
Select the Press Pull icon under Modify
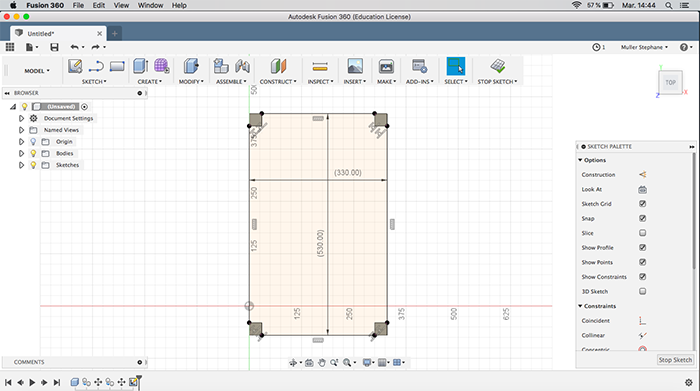[x=191, y=66]
